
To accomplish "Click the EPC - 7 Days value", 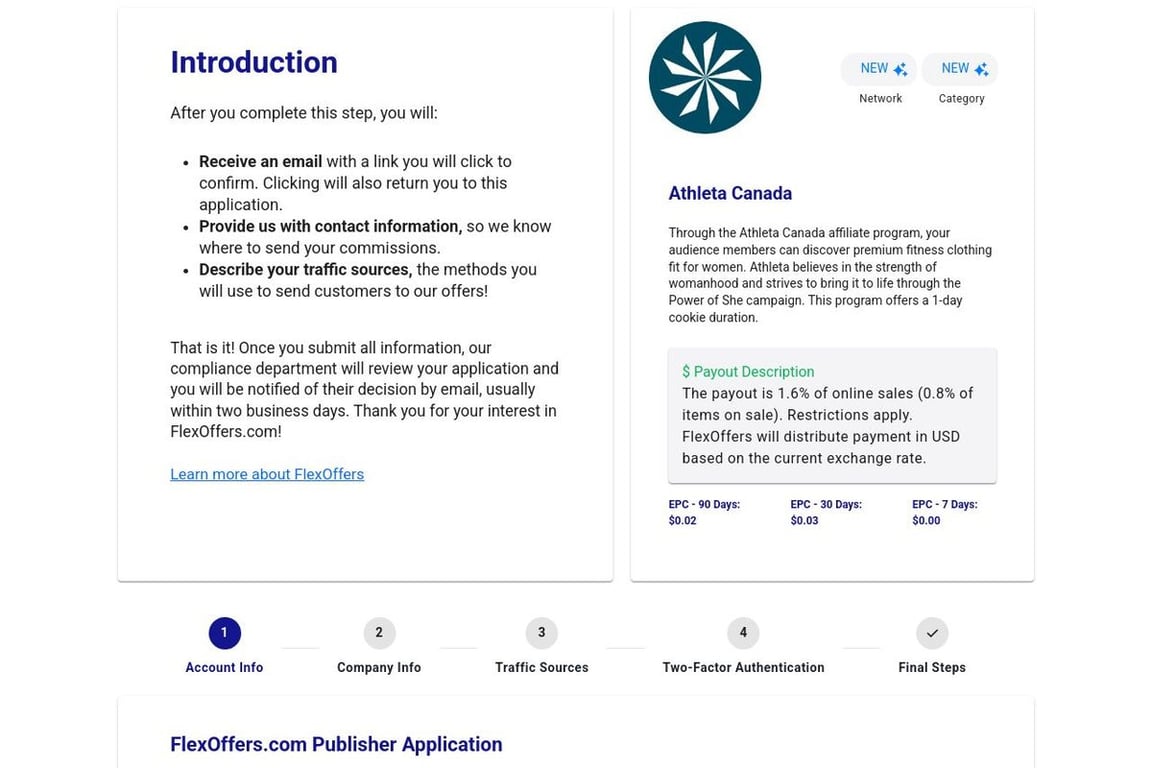I will click(926, 520).
